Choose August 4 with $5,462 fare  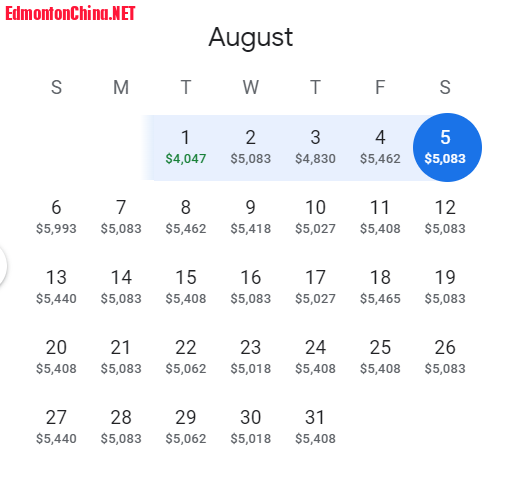tap(380, 147)
